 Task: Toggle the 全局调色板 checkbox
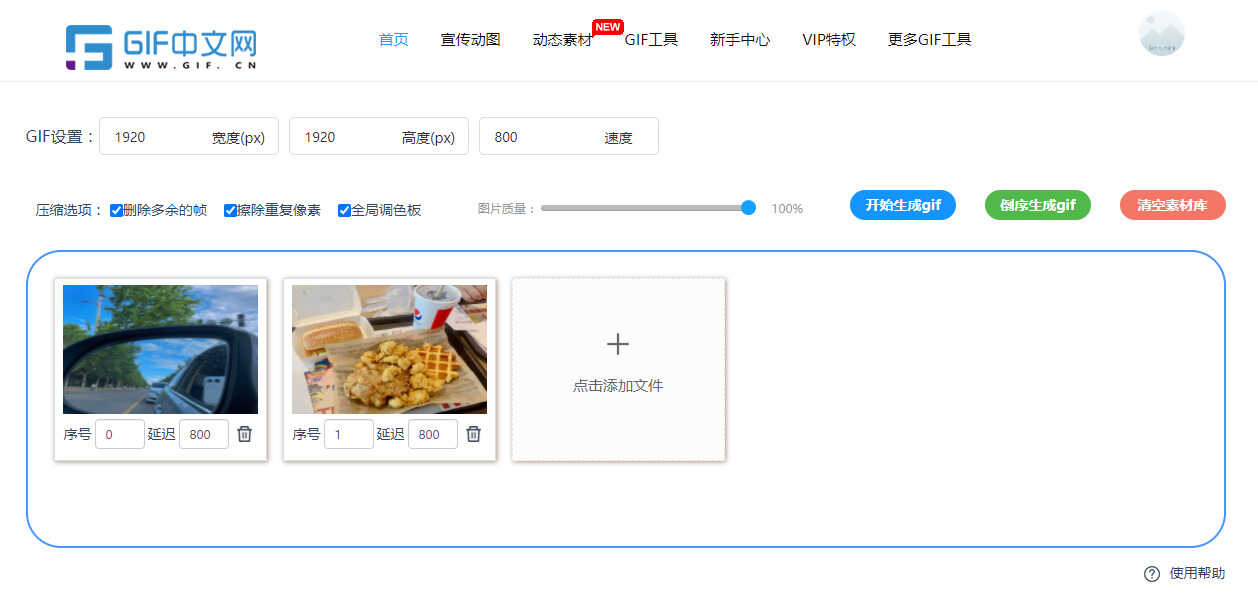(x=344, y=210)
